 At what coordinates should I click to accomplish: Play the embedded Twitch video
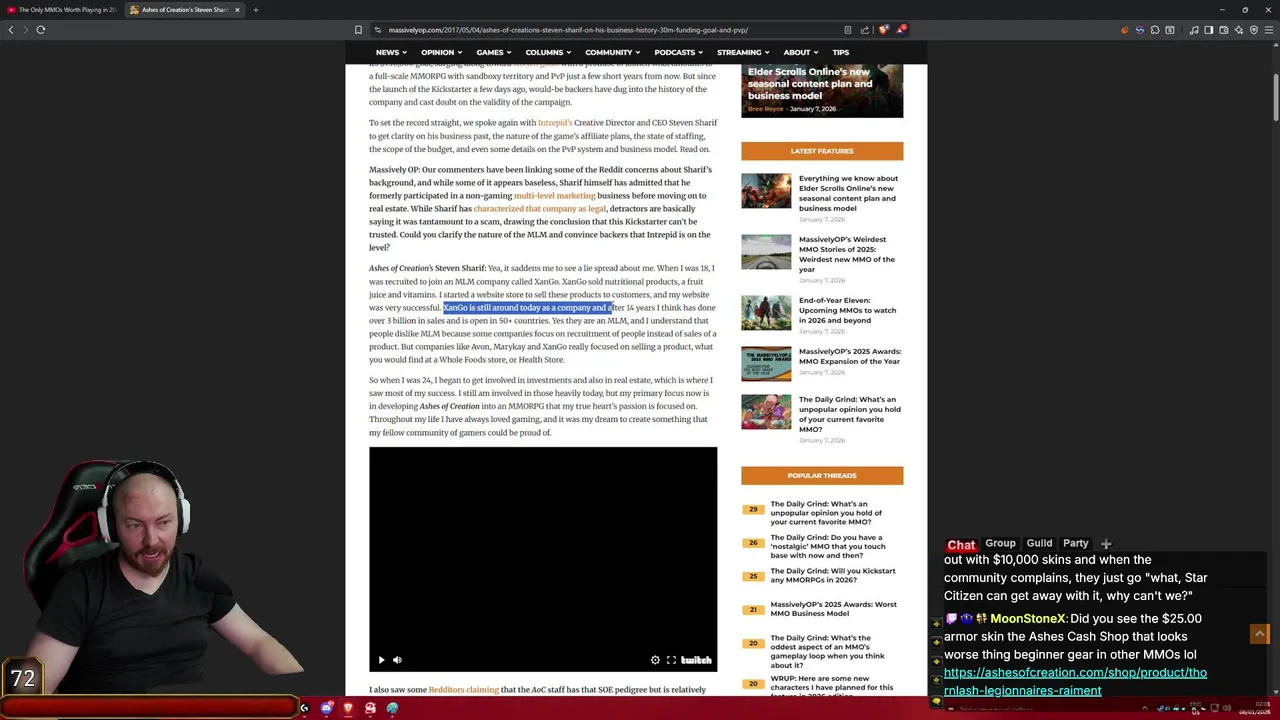381,660
